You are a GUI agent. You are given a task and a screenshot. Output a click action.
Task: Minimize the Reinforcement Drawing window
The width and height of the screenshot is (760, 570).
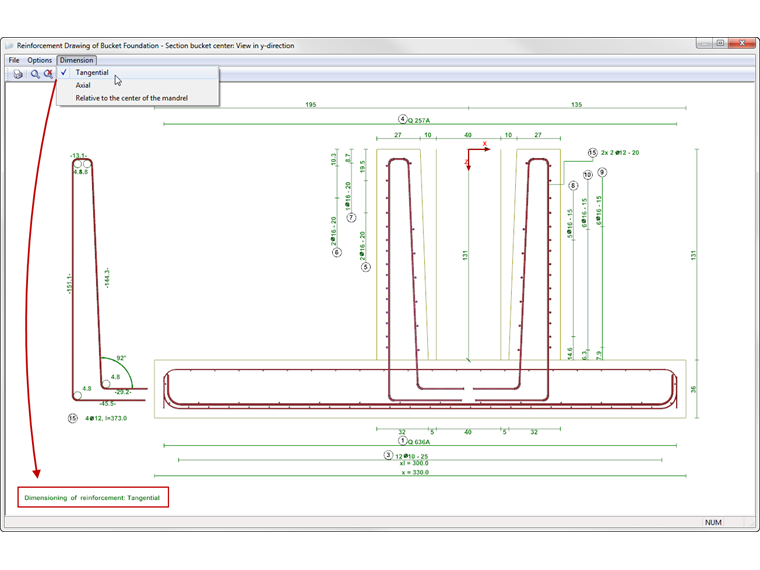click(704, 43)
